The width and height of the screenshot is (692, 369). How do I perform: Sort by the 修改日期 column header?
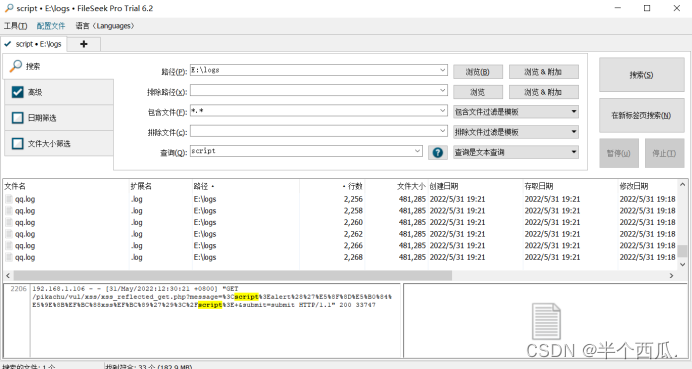tap(647, 186)
